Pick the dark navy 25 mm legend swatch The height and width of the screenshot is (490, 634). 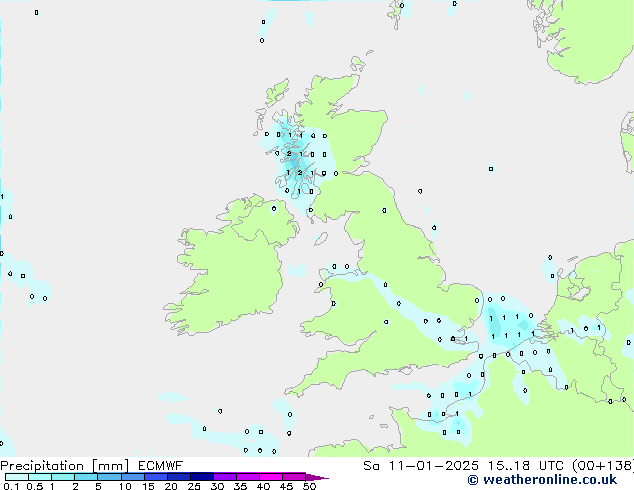pos(201,477)
